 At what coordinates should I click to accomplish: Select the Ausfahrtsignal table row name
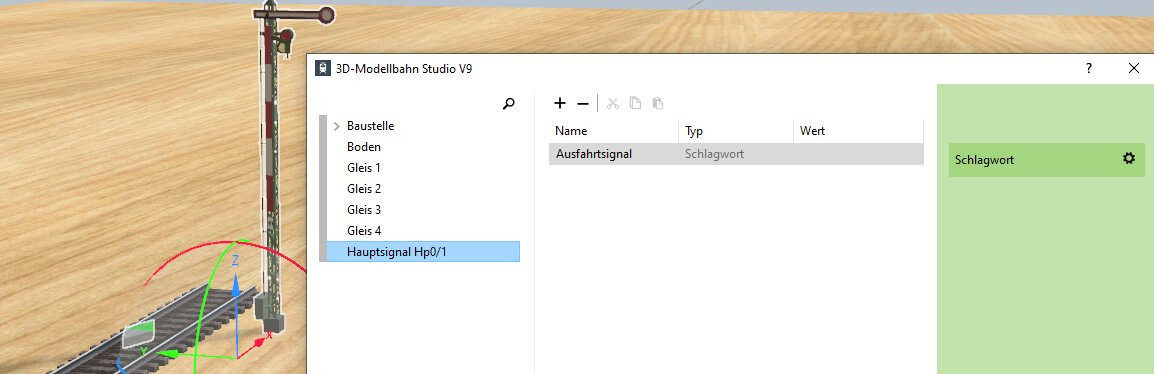click(x=593, y=154)
